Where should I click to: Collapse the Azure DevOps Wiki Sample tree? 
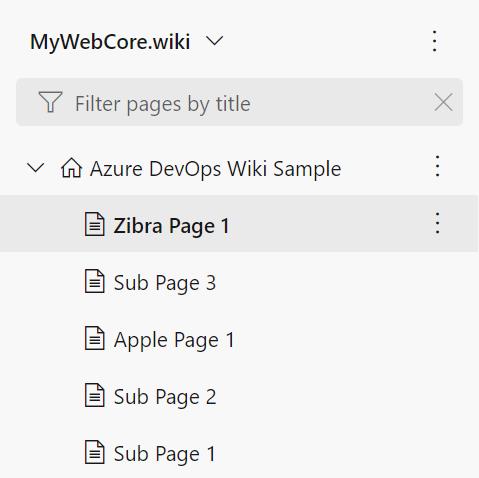tap(36, 167)
